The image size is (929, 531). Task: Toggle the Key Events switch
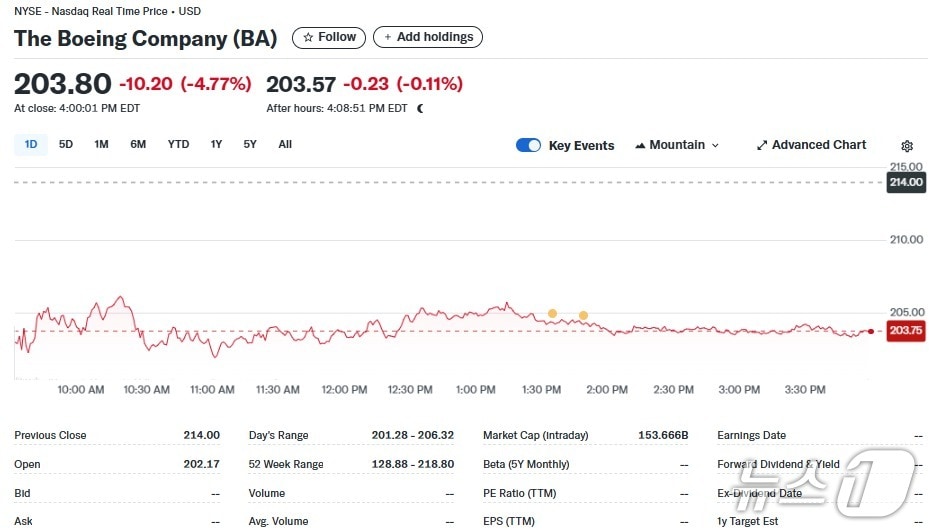pos(528,145)
